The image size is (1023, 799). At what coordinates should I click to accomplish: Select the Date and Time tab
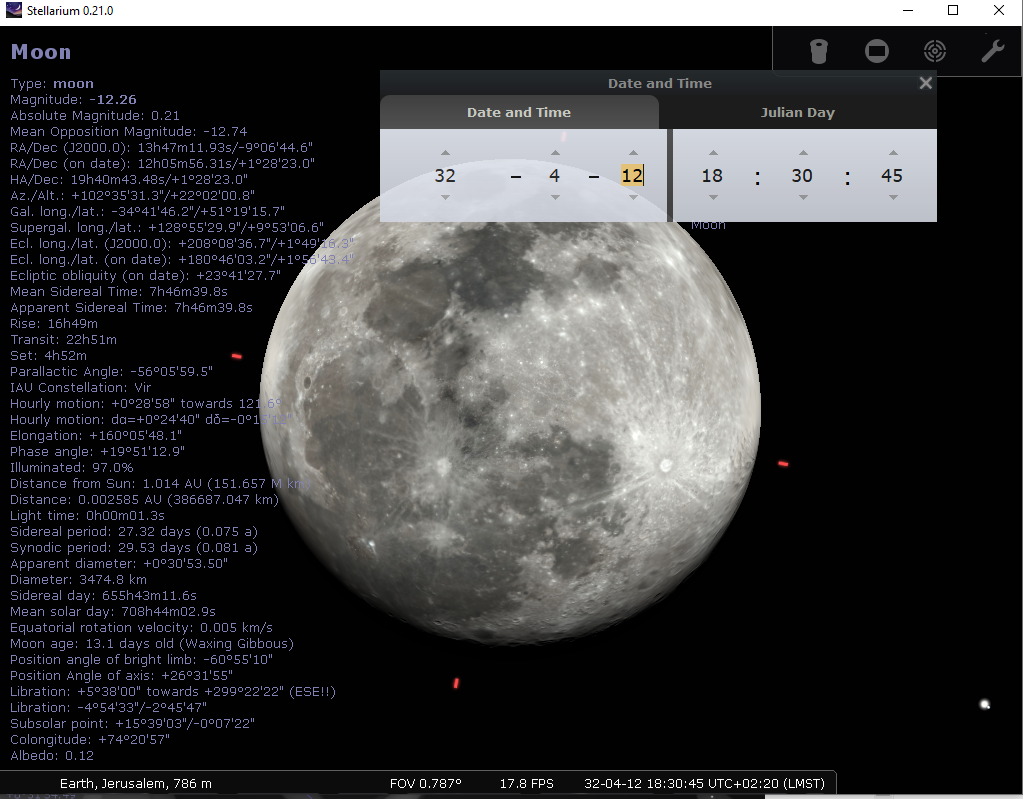pos(518,113)
